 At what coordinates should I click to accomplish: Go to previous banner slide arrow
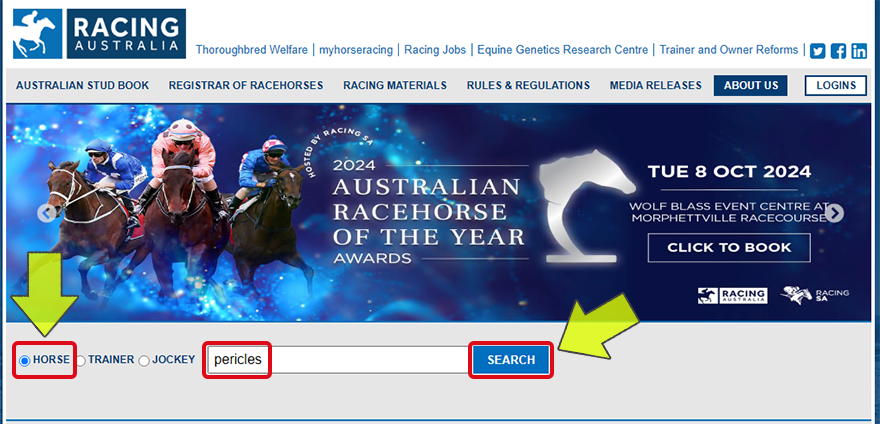(46, 213)
